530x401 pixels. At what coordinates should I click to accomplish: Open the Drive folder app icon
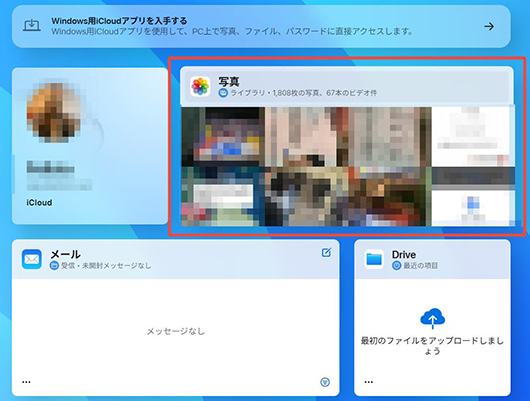click(374, 259)
